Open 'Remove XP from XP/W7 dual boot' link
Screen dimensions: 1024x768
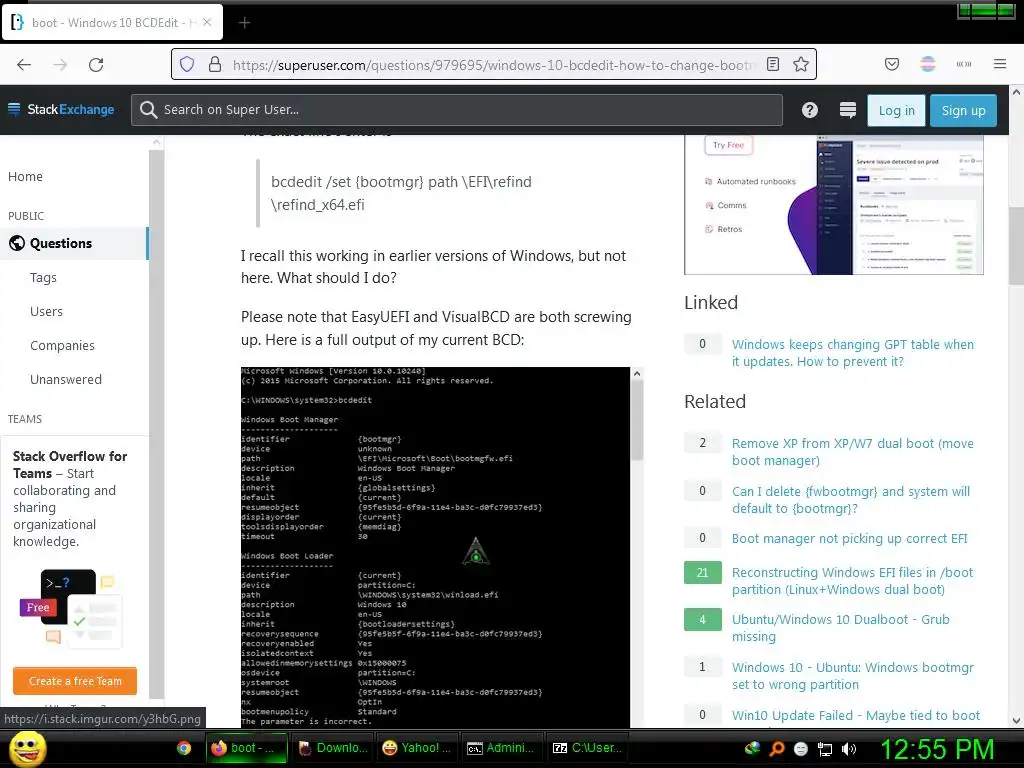pos(852,452)
